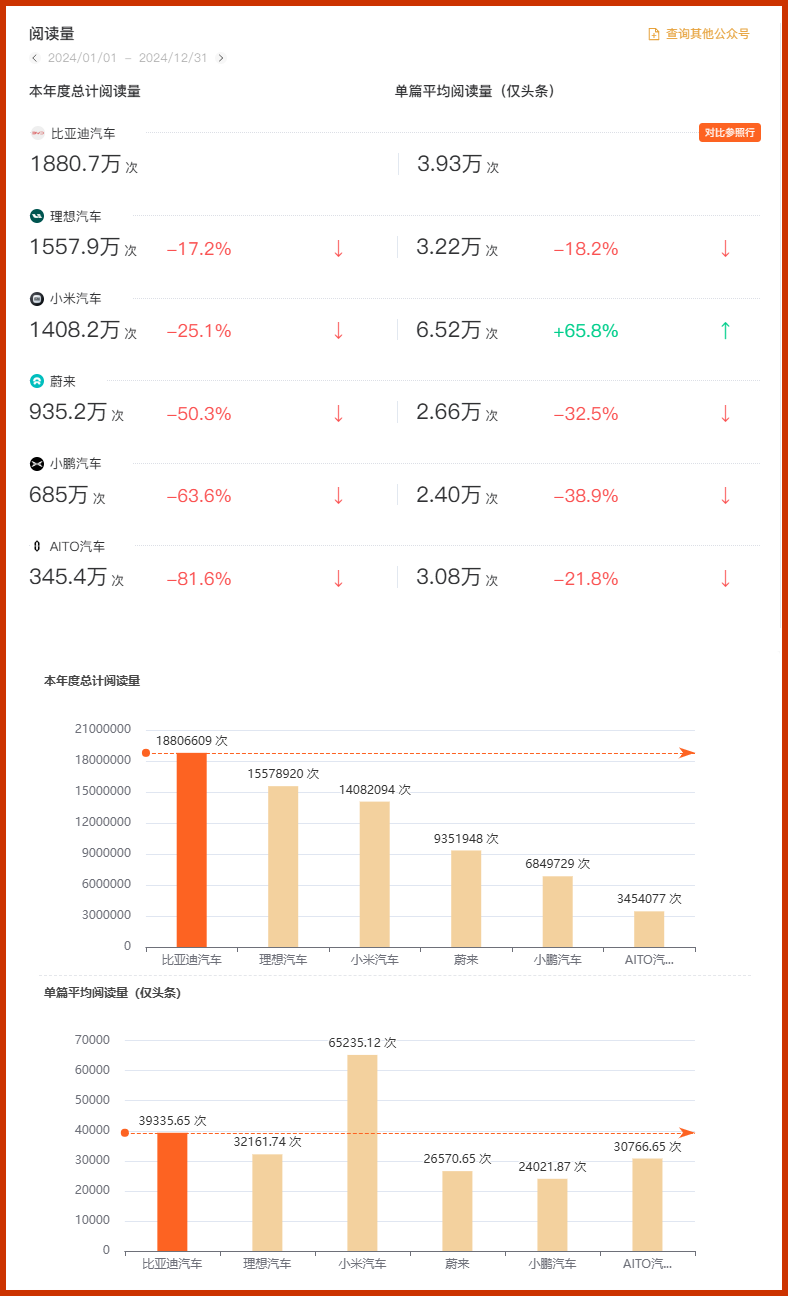Image resolution: width=788 pixels, height=1296 pixels.
Task: Click the 小鹏汽车 account name in list
Action: tap(76, 464)
